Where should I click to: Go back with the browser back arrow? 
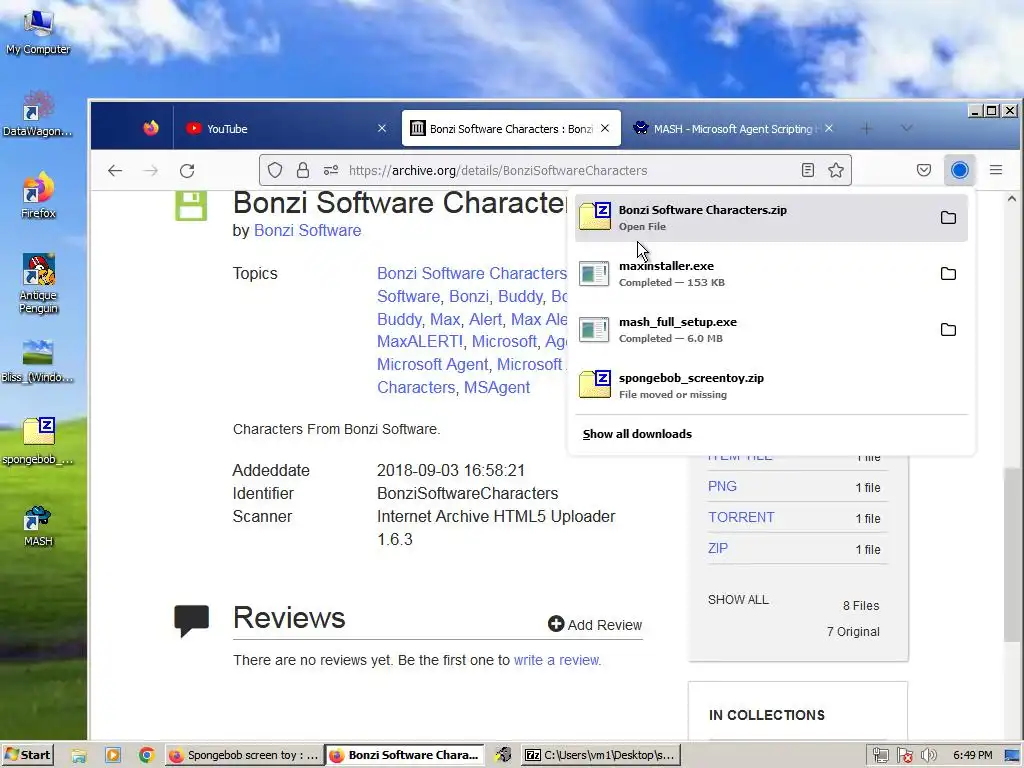(115, 170)
